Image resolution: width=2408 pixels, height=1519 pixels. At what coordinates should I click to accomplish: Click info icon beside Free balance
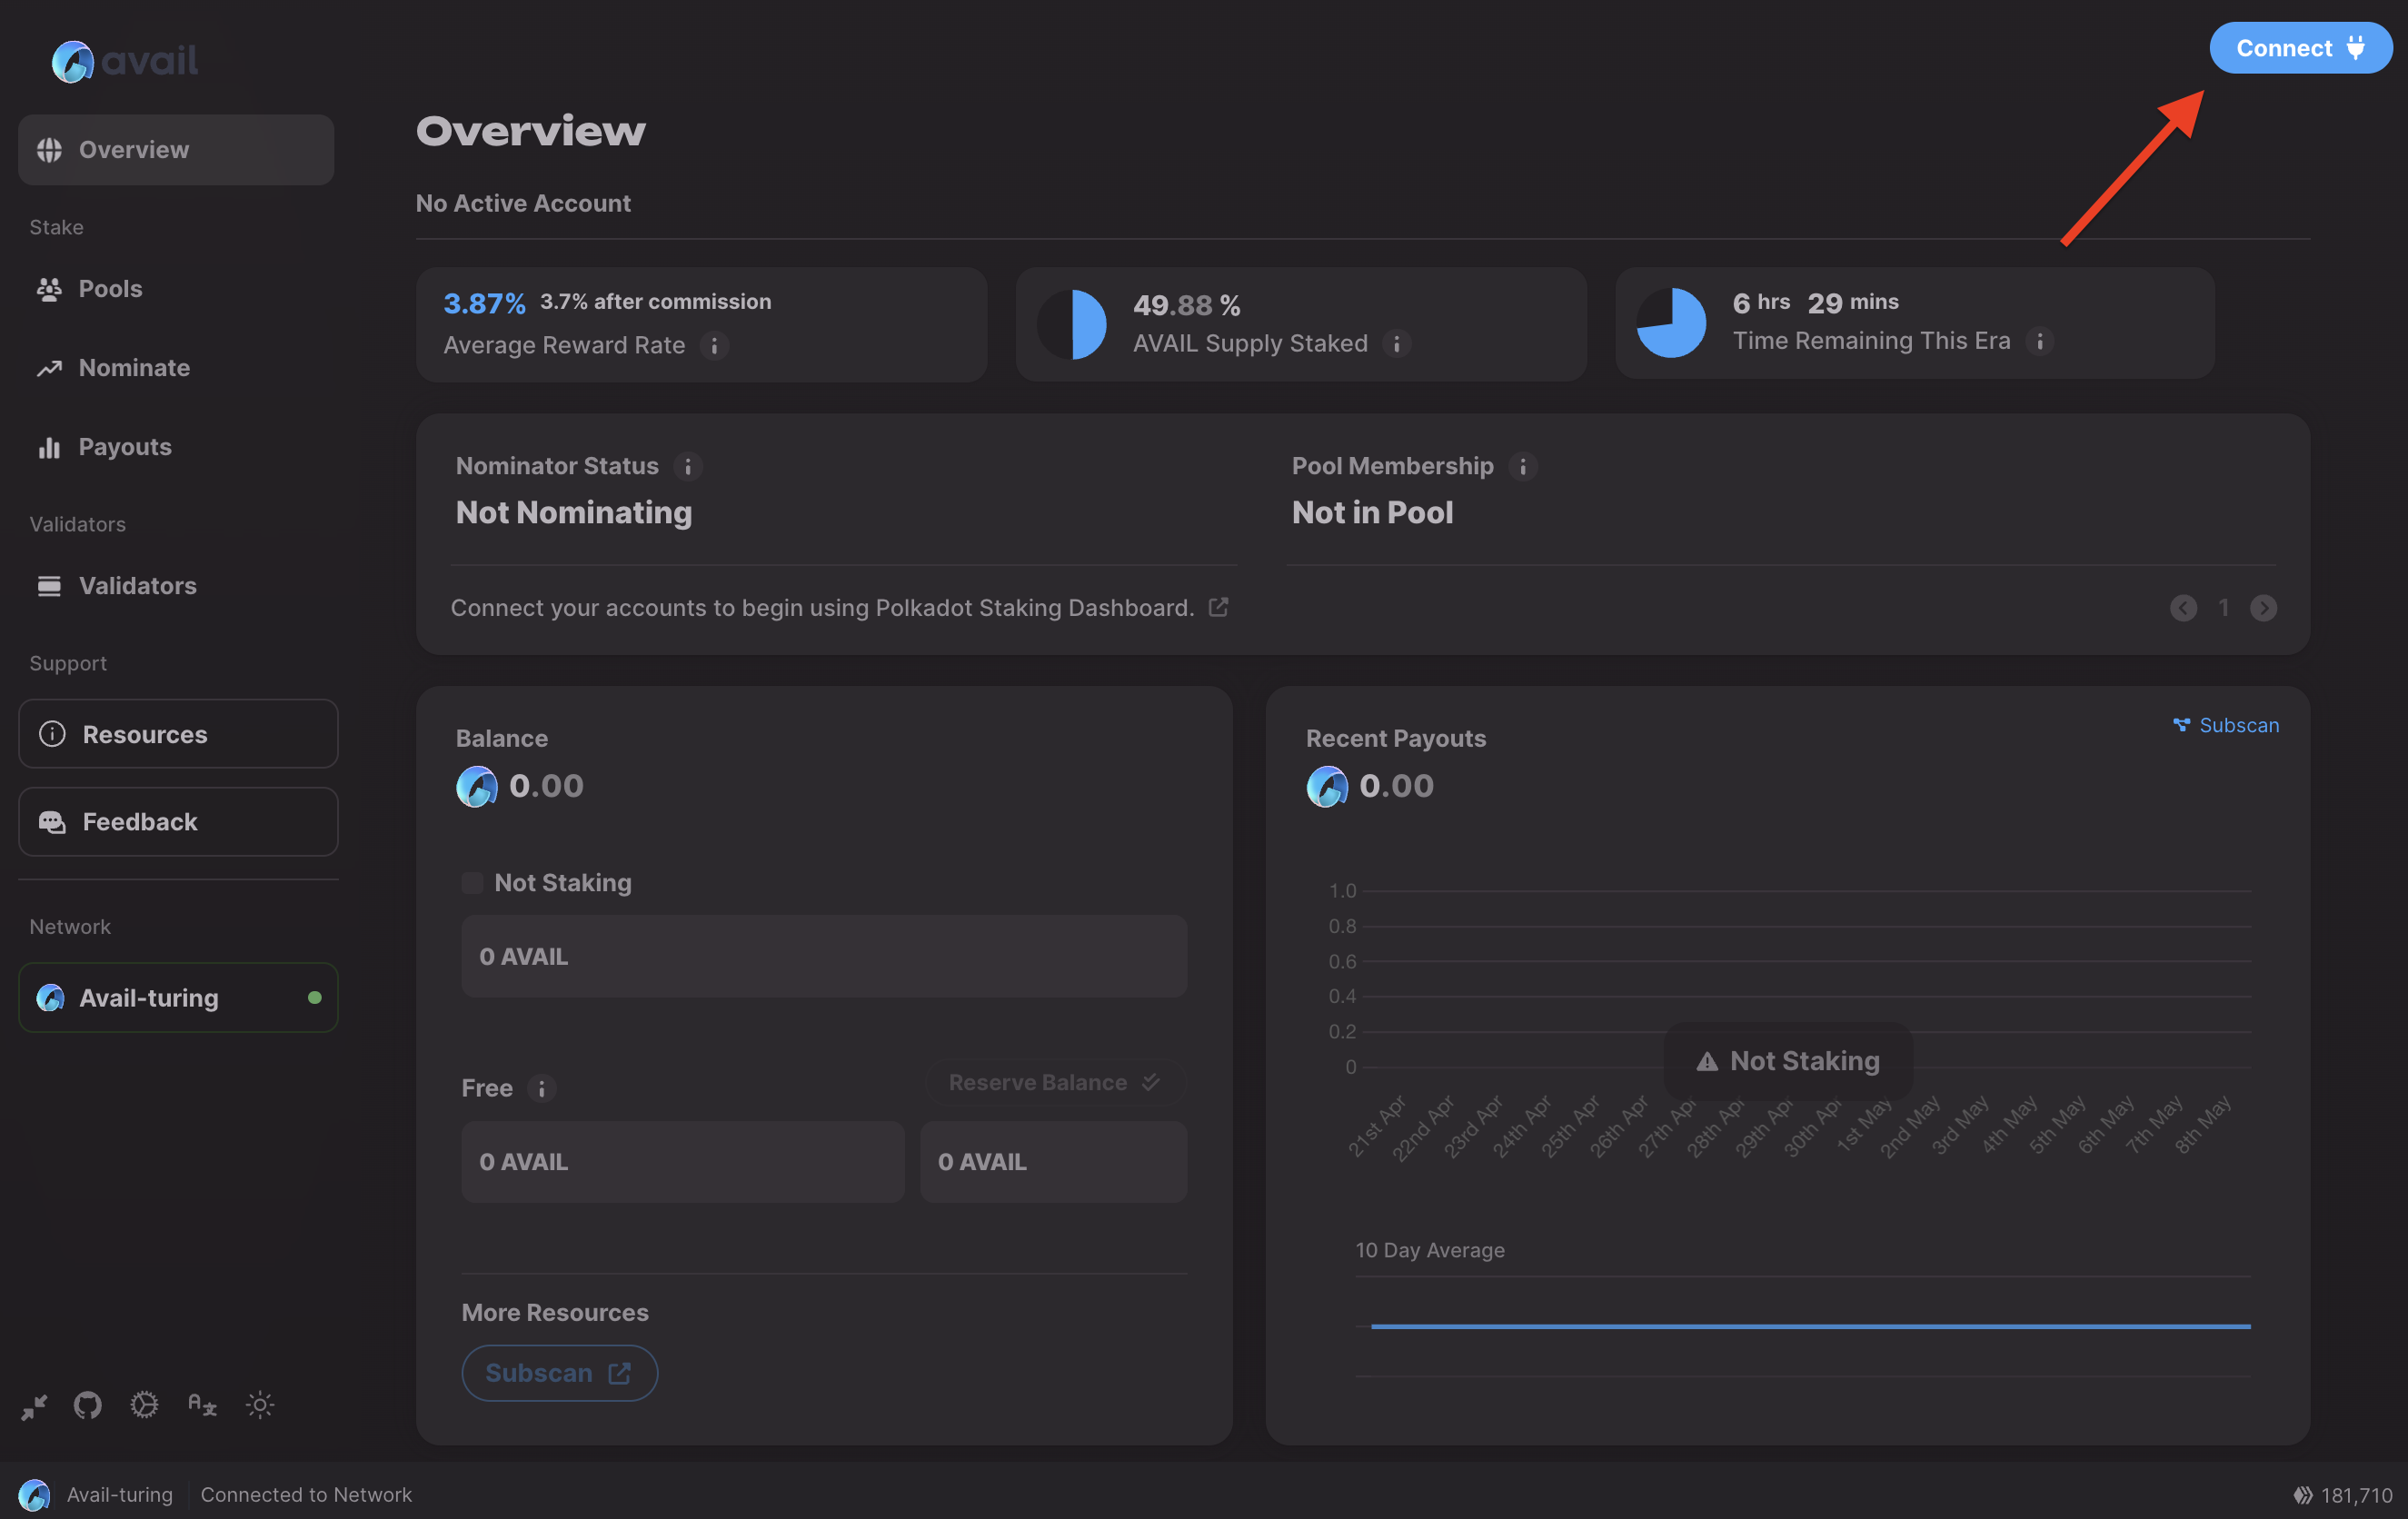541,1088
